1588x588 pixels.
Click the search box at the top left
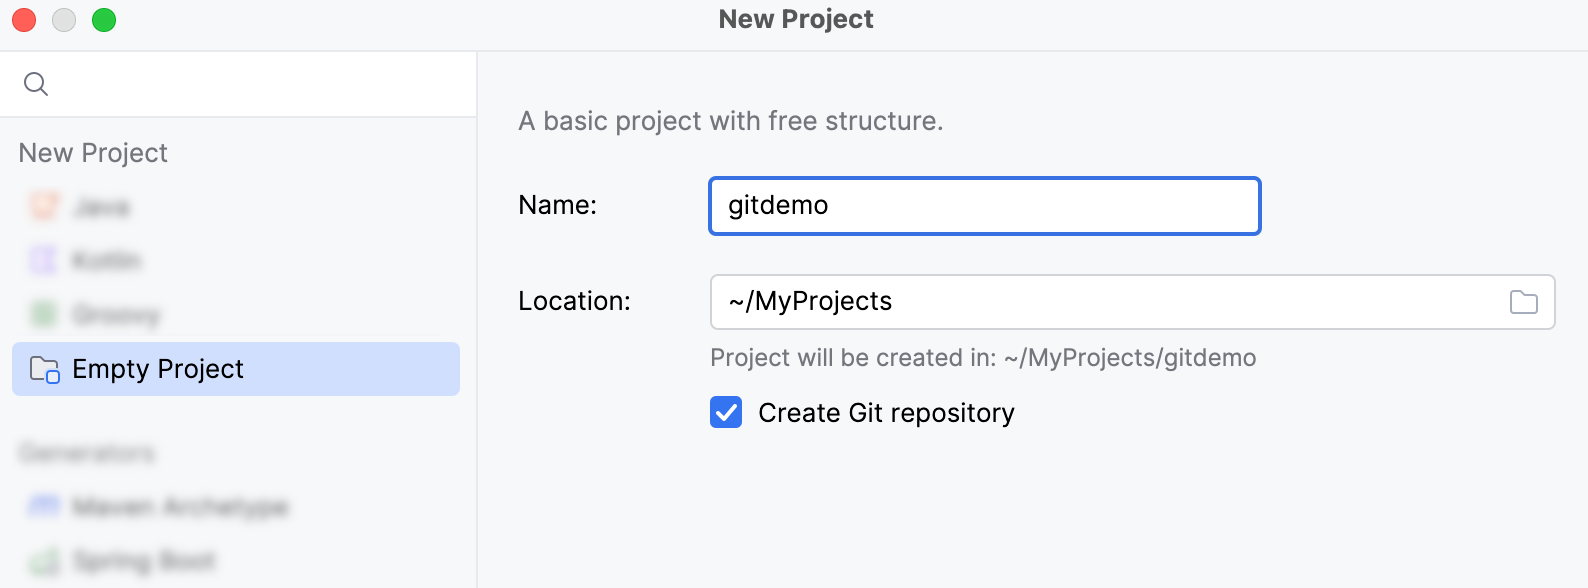click(200, 84)
